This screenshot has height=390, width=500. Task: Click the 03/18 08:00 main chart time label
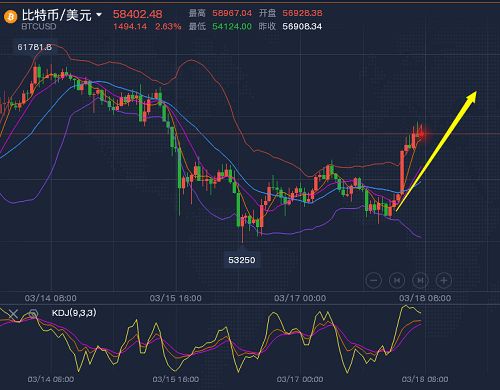[425, 298]
